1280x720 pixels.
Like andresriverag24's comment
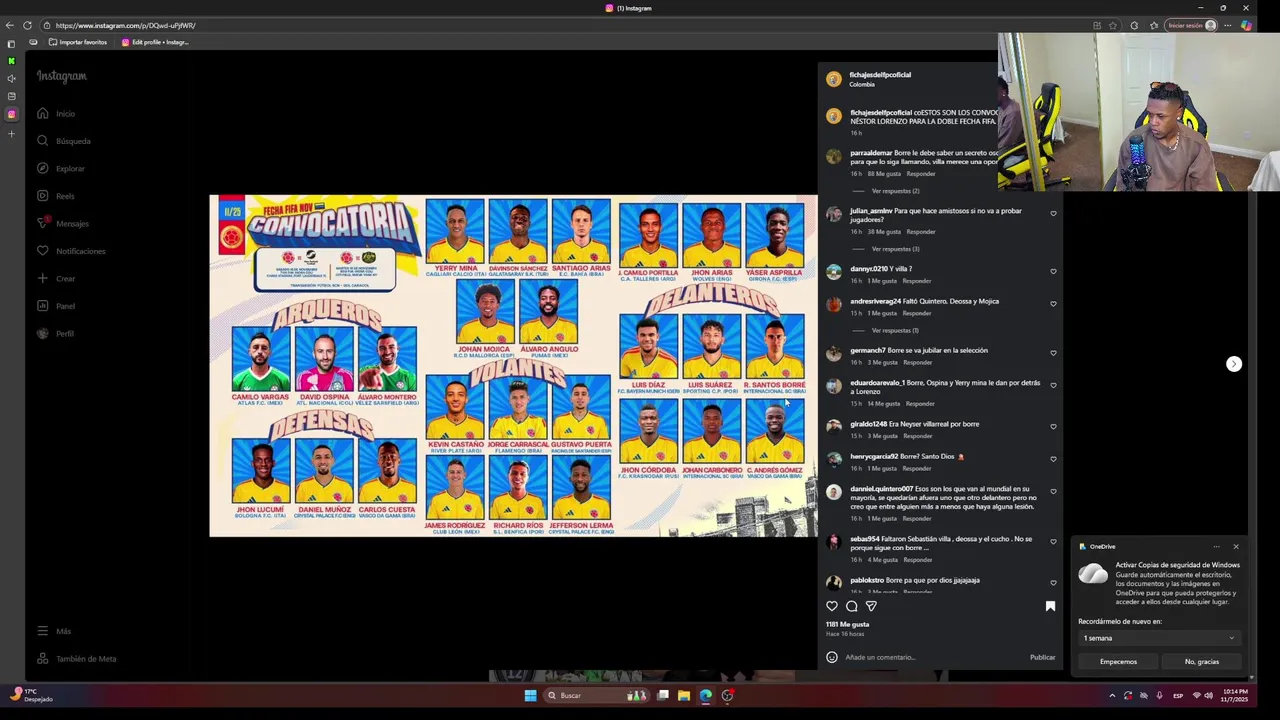[1053, 303]
